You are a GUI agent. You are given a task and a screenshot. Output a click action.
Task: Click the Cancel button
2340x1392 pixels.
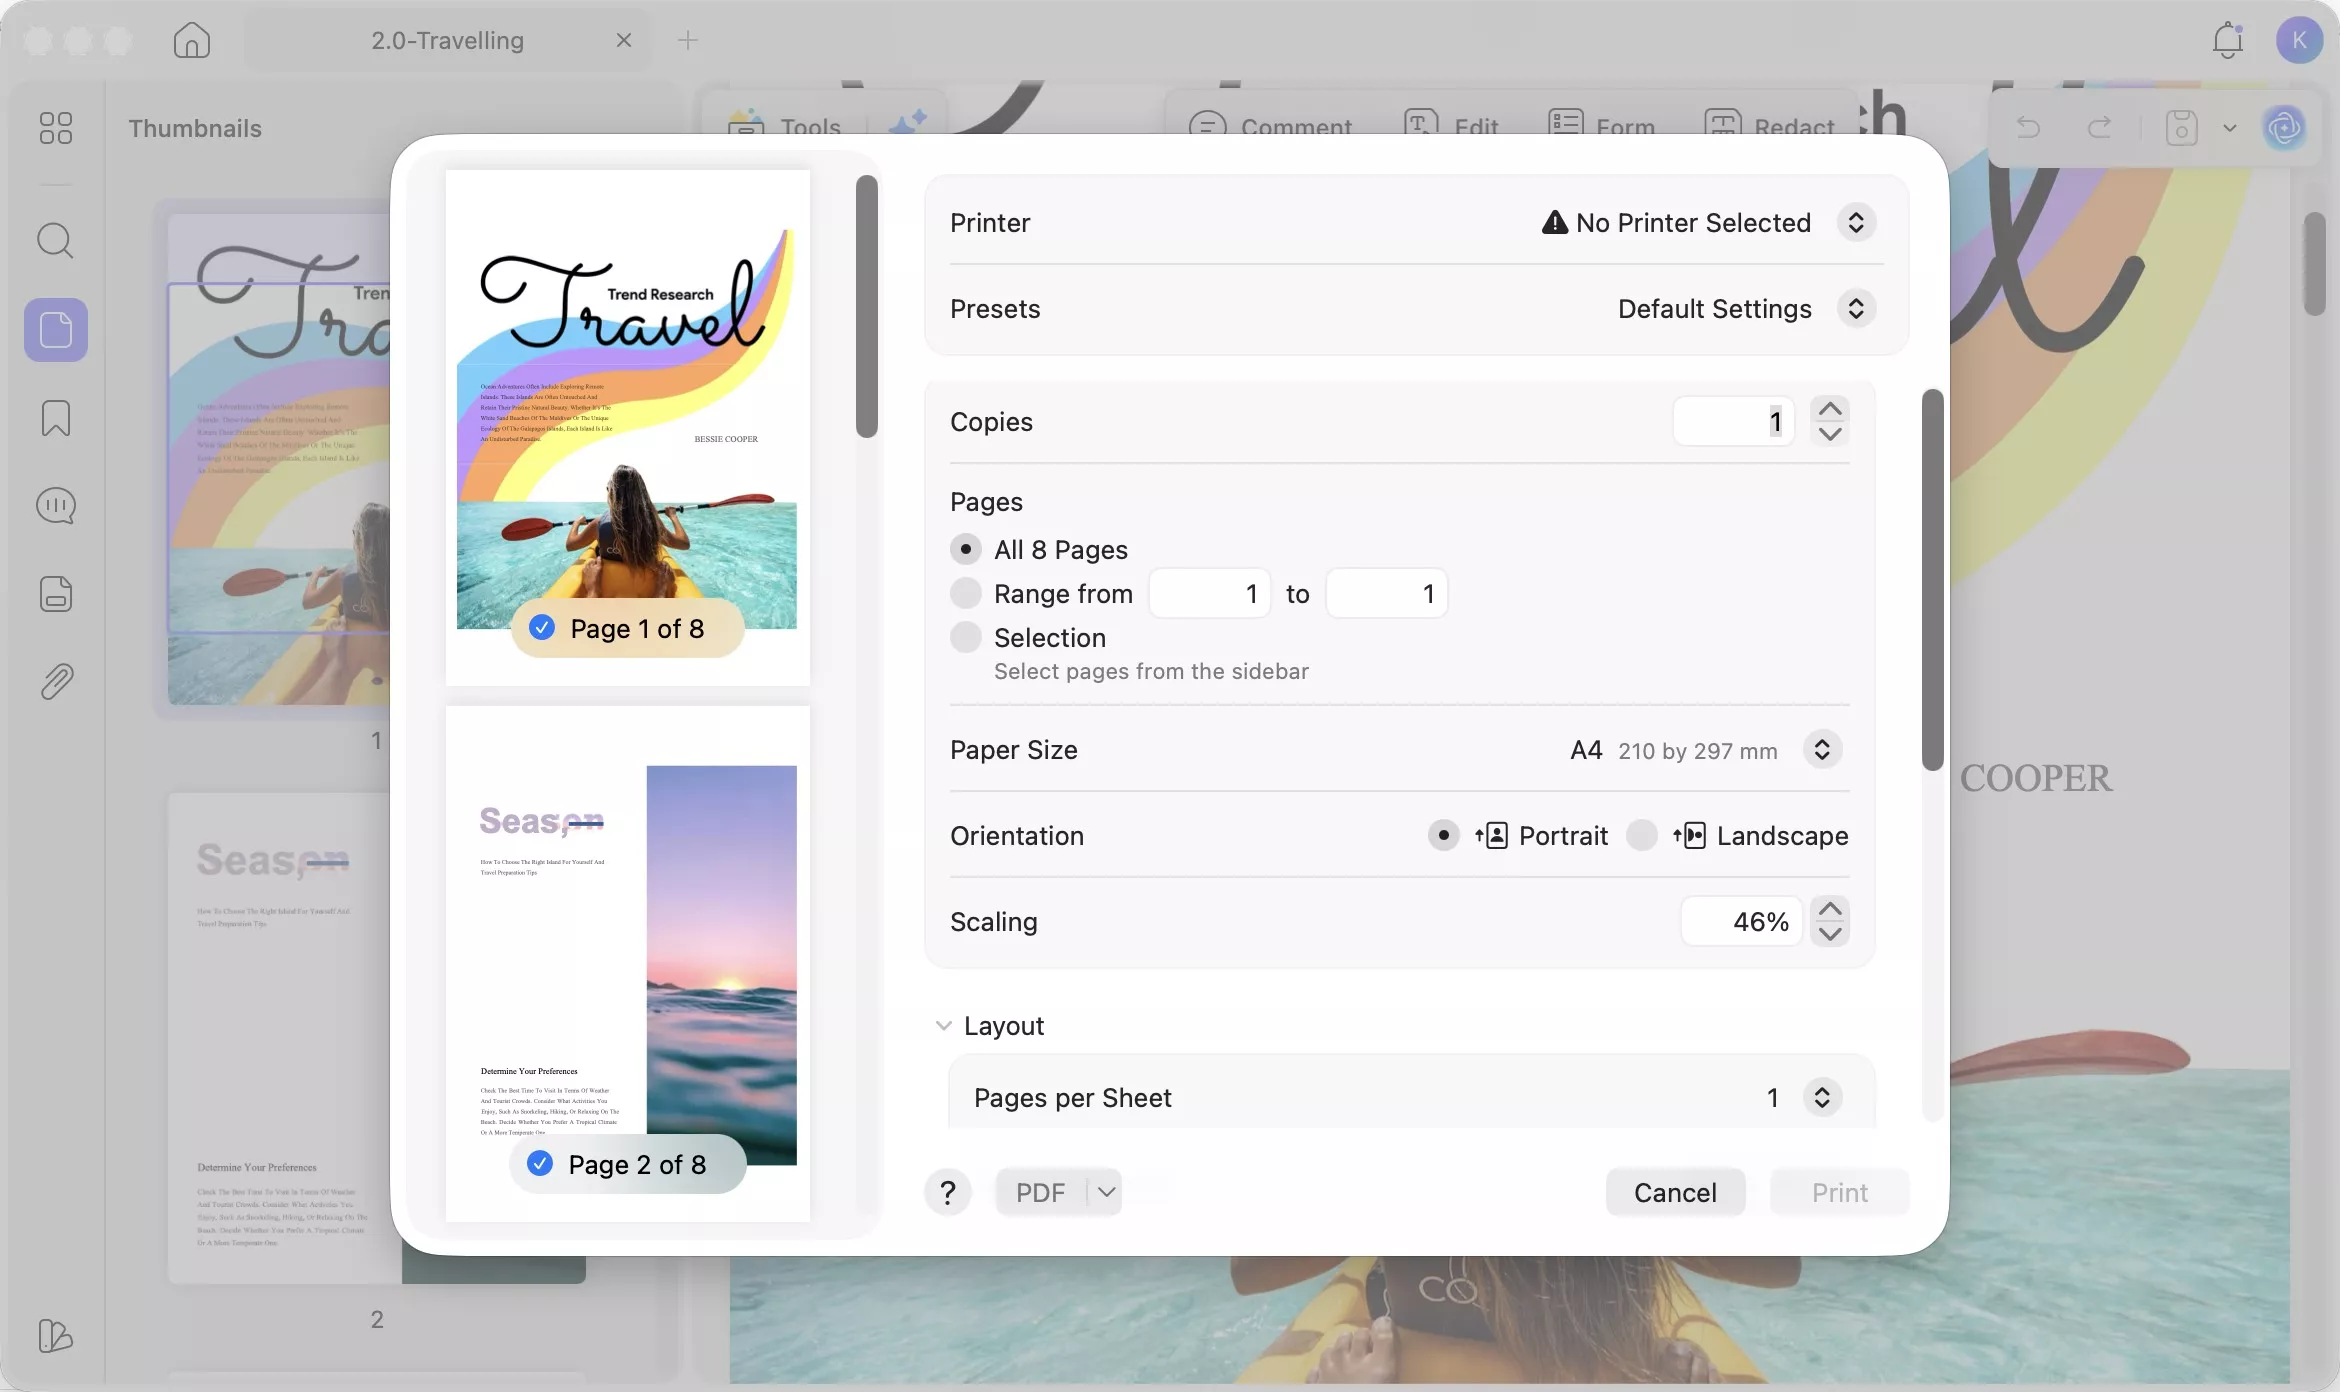pos(1675,1192)
